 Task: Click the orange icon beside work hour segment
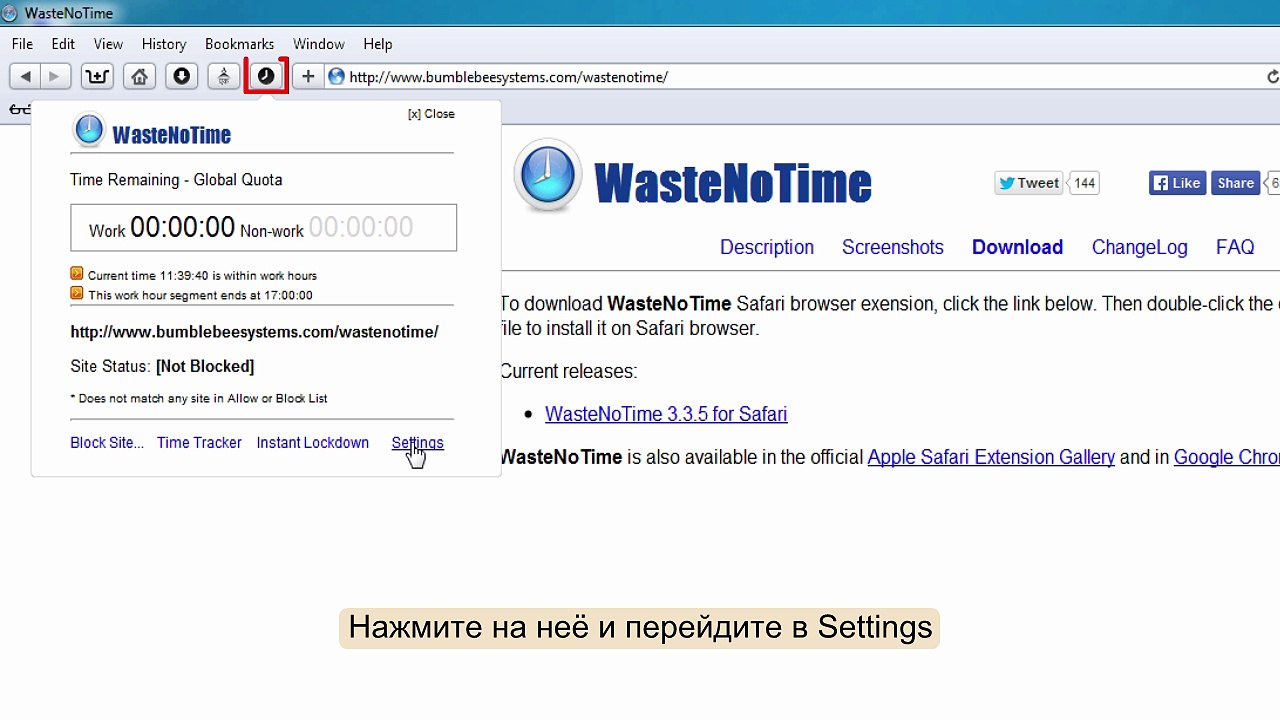(77, 294)
